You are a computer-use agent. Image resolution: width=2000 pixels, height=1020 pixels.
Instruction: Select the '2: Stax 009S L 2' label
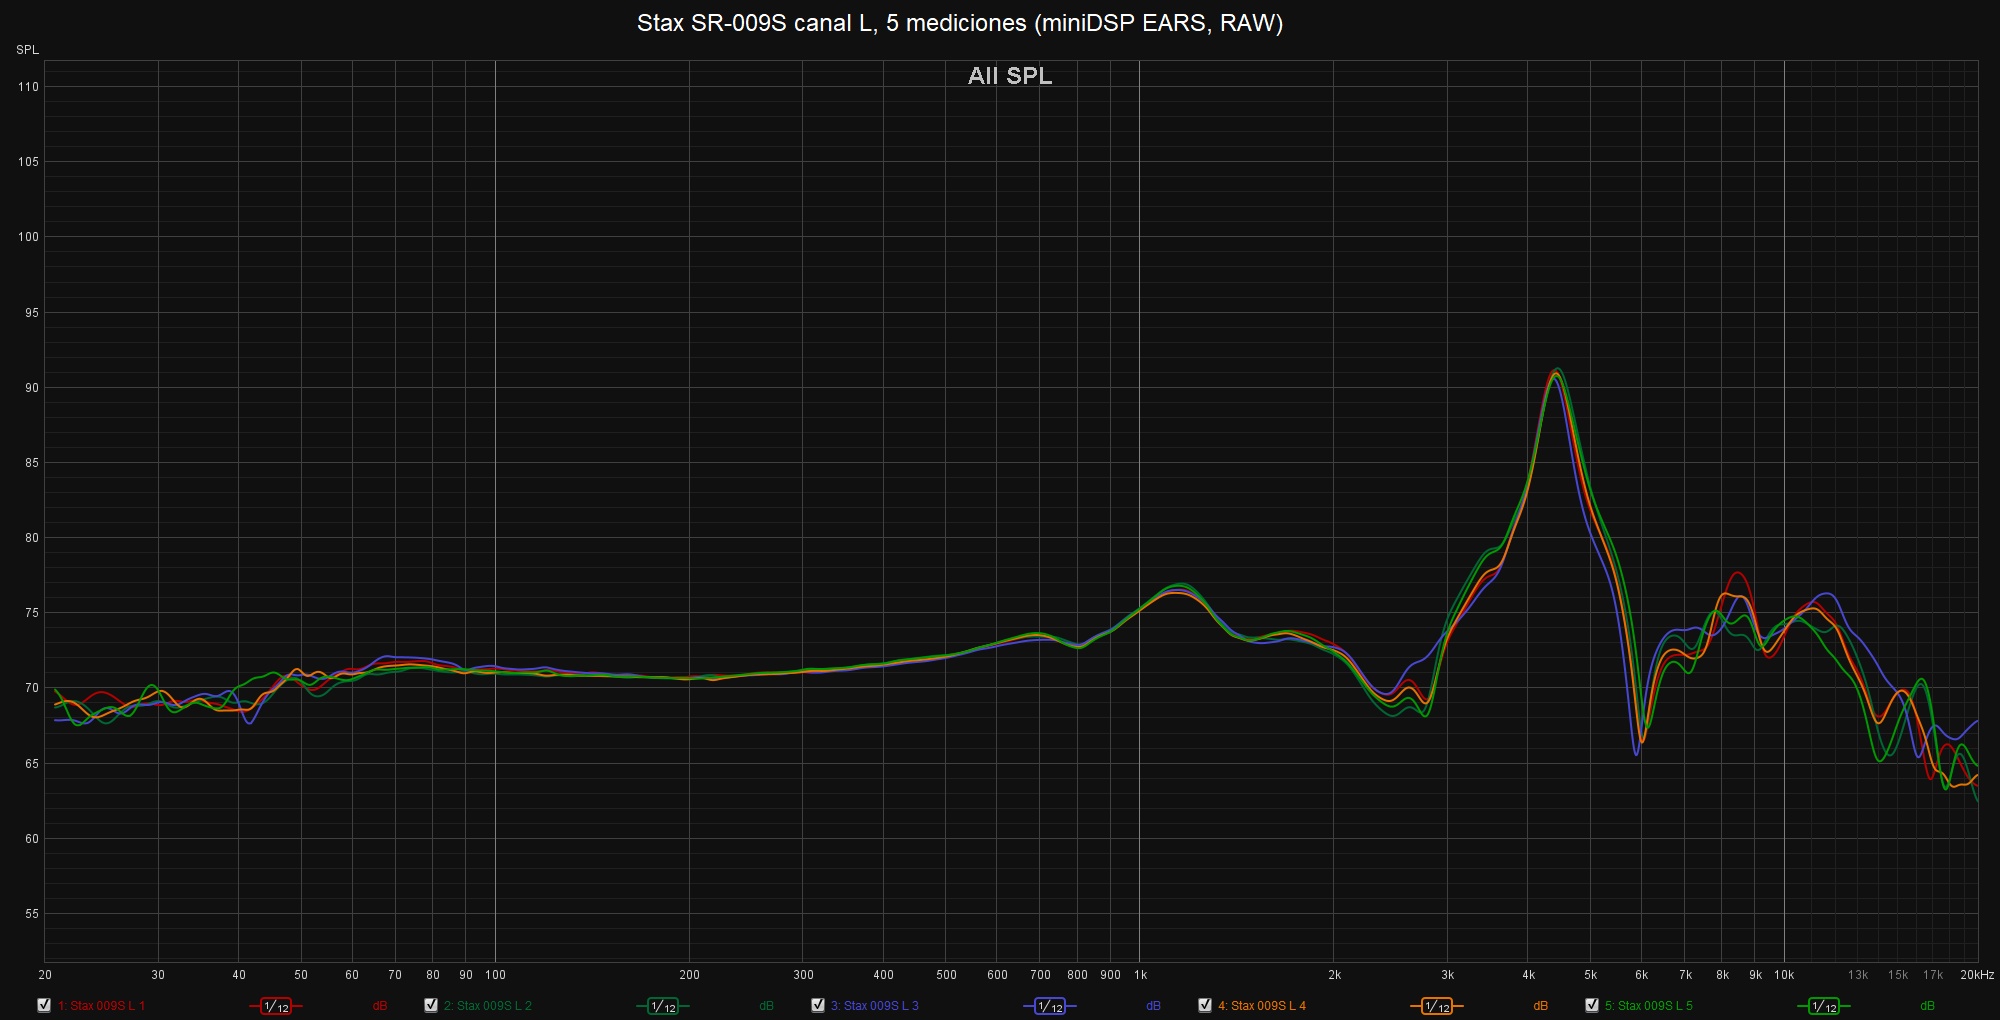click(488, 1006)
